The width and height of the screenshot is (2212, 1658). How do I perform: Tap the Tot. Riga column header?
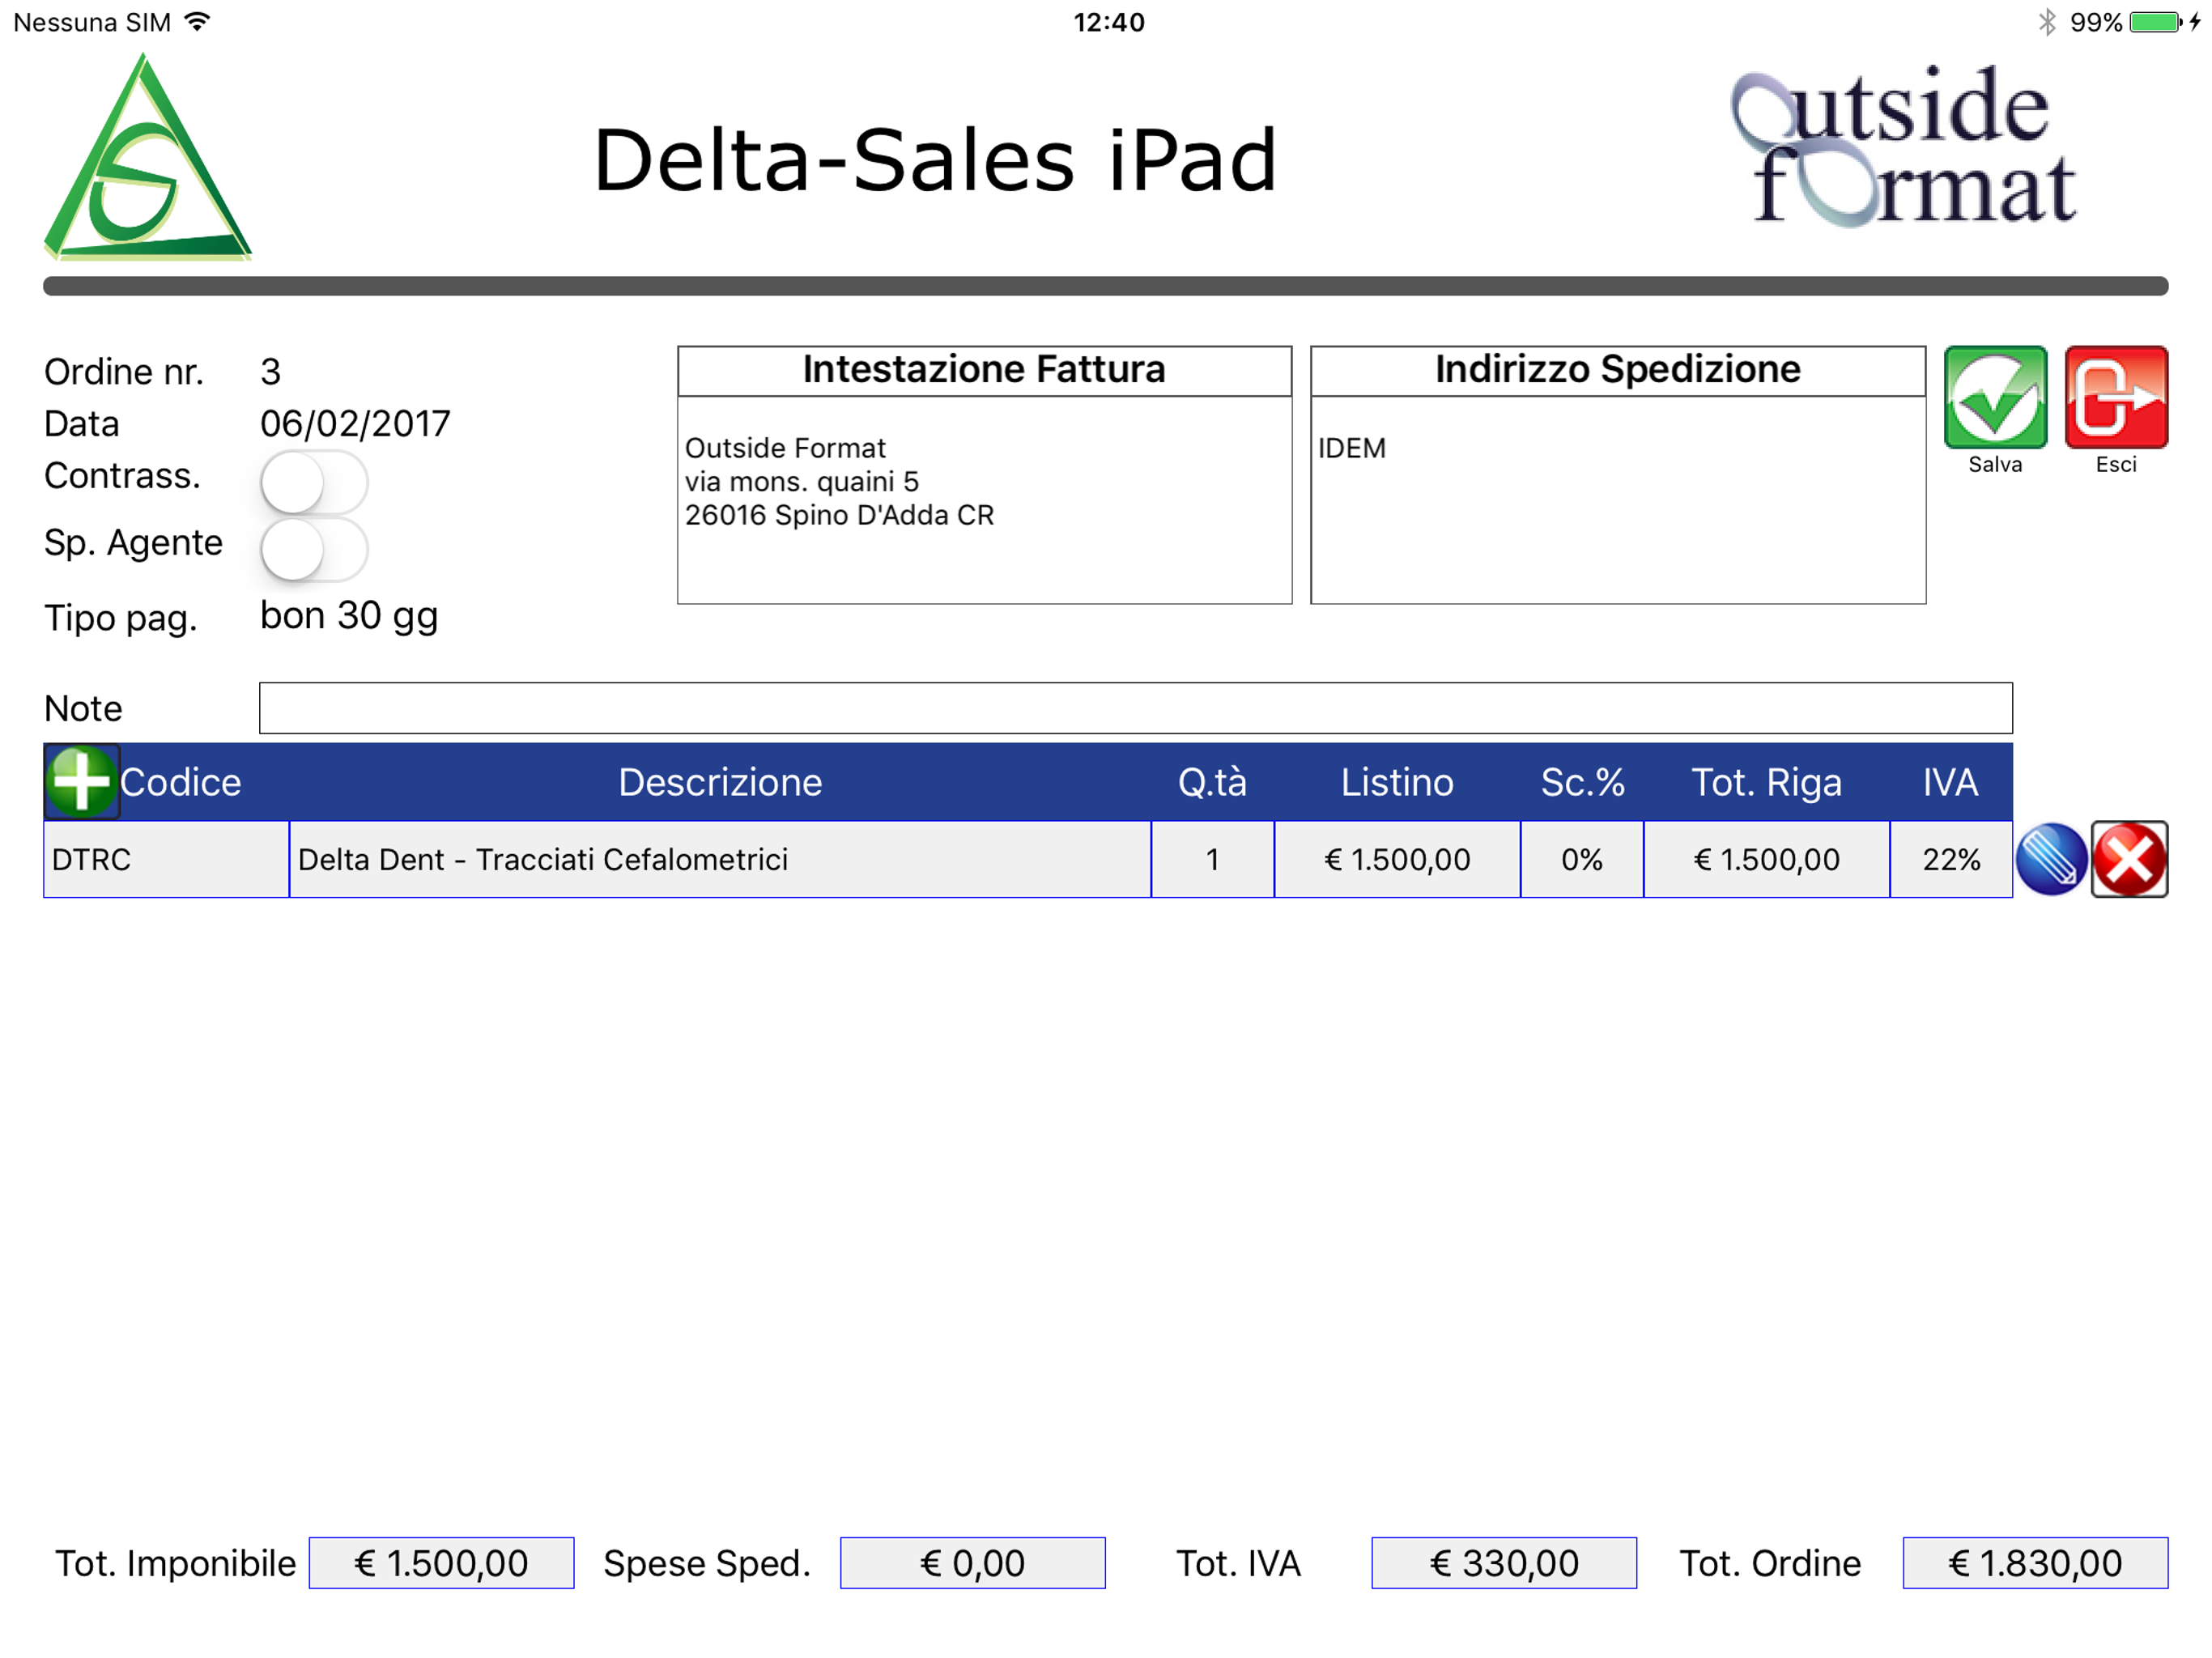(1766, 782)
